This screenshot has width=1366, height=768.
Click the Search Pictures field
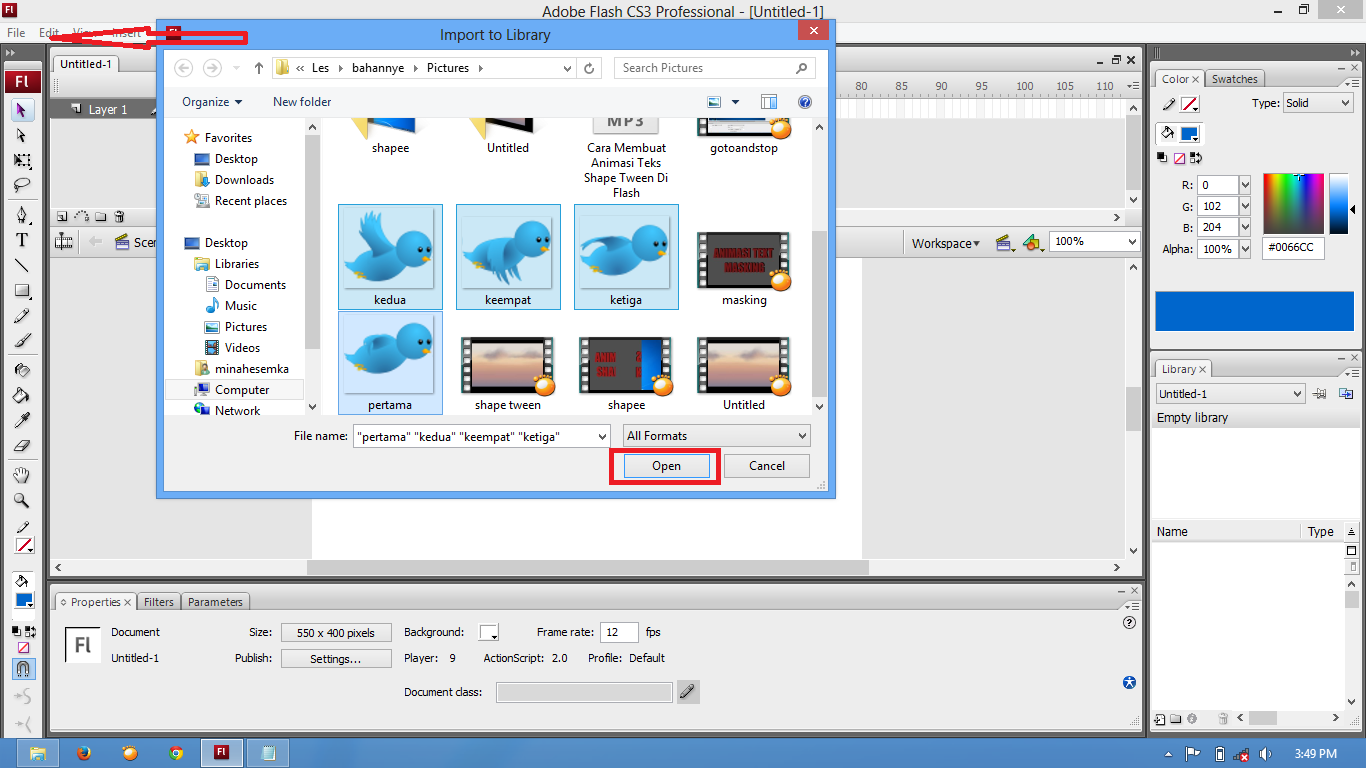coord(715,68)
